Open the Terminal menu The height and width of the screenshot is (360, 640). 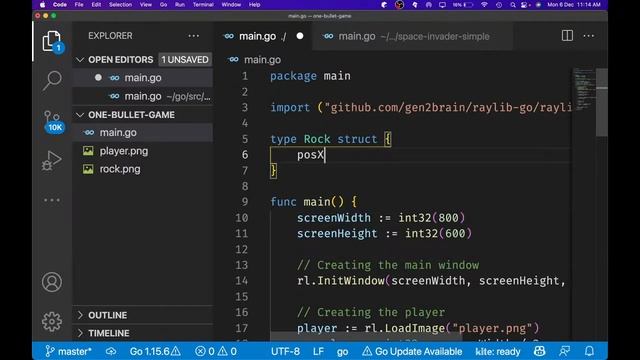coord(203,5)
